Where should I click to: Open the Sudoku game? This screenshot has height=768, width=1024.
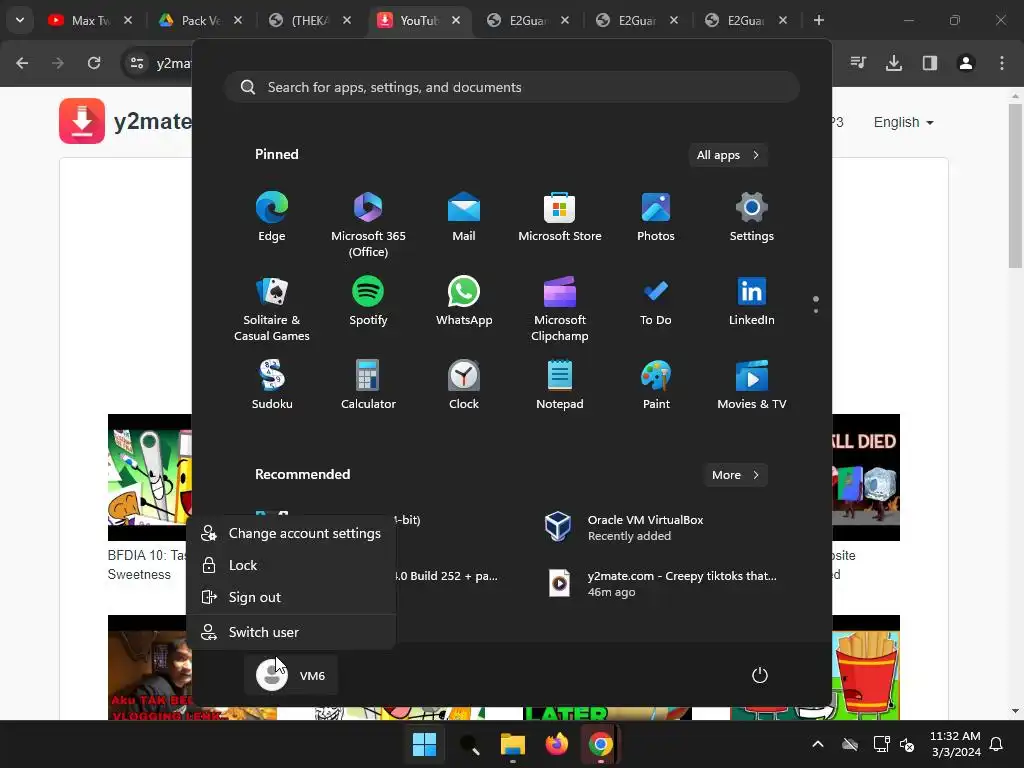[272, 385]
